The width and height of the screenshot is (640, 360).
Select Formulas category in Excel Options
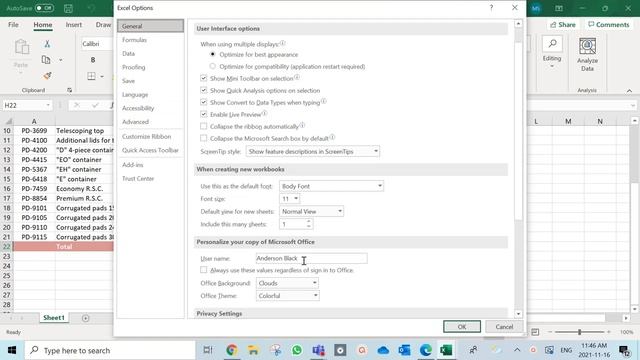(x=150, y=40)
